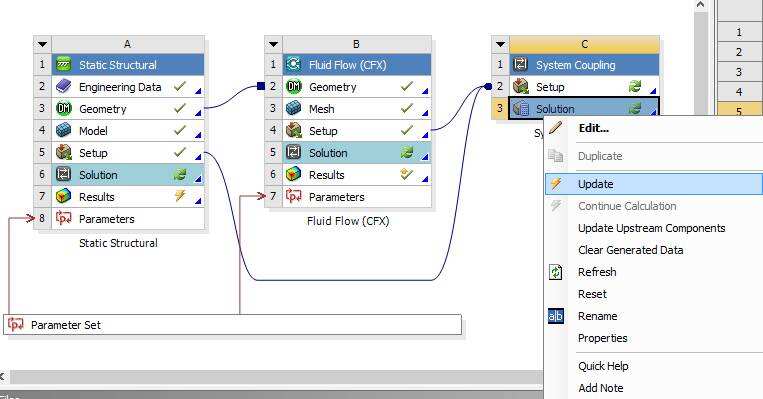Open the system C dropdown arrow

tap(500, 44)
